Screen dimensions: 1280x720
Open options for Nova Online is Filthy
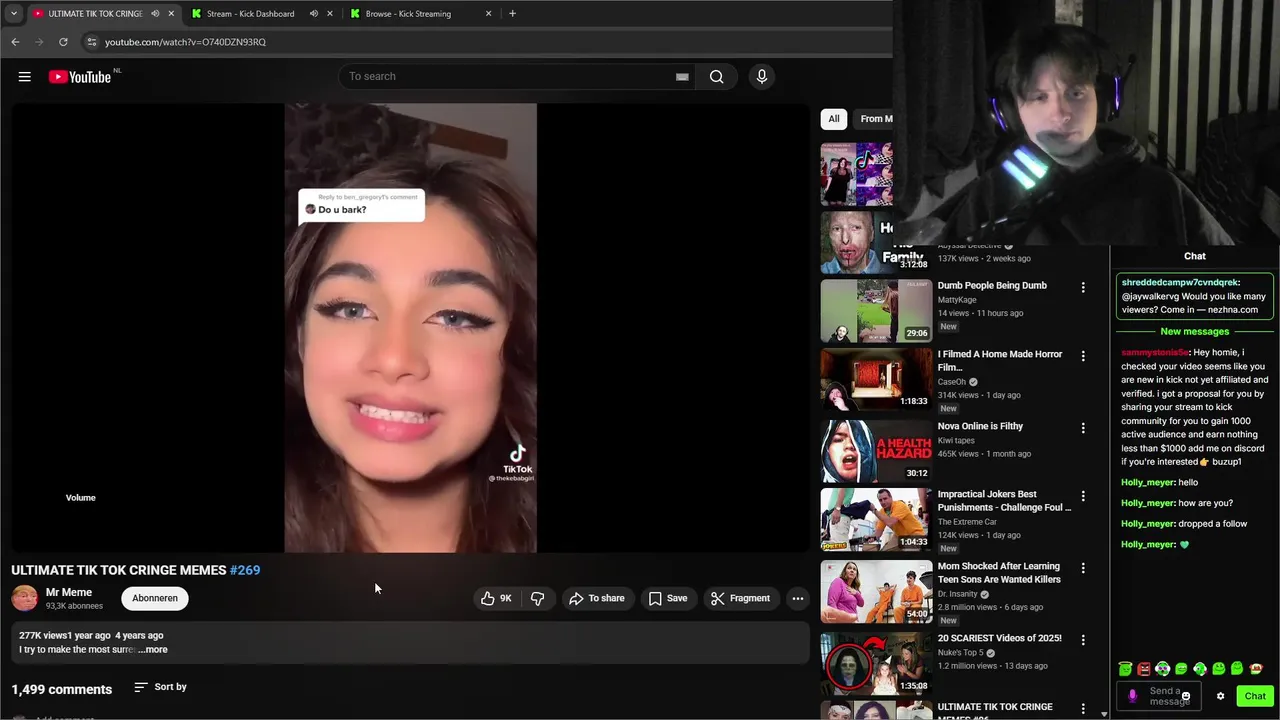point(1083,428)
